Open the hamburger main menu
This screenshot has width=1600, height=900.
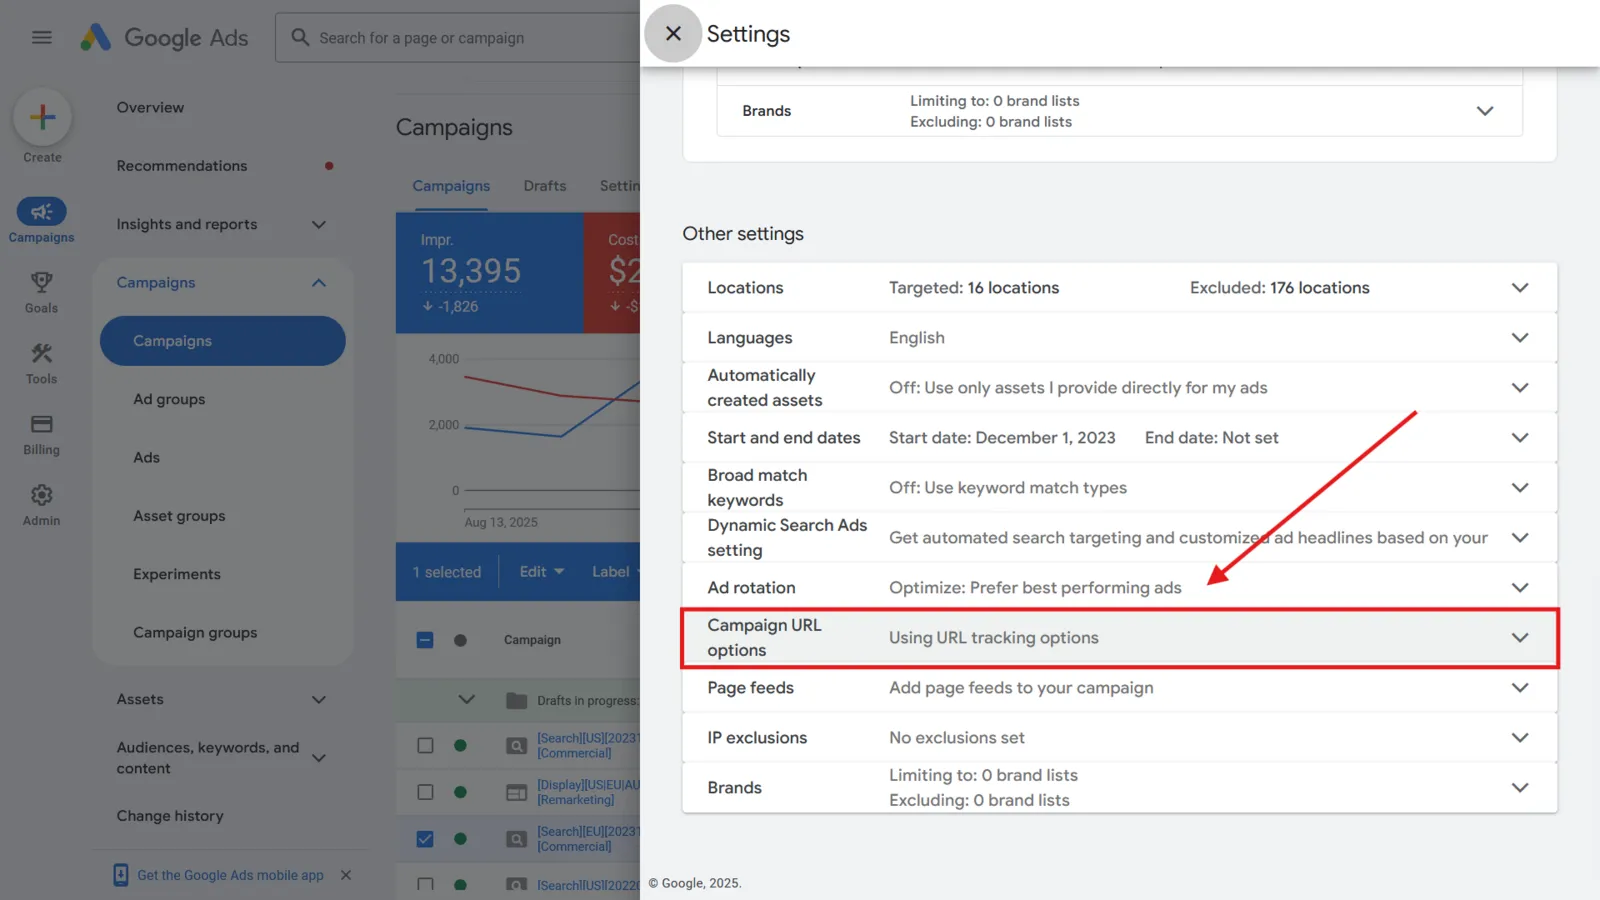[42, 38]
